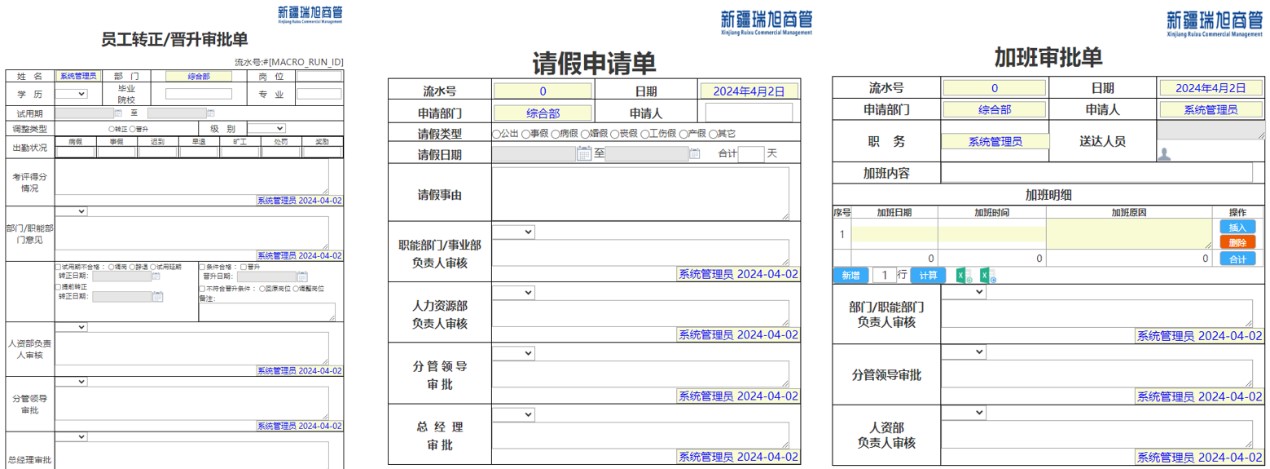
Task: Click the 考评得分情况 text area
Action: coord(192,177)
